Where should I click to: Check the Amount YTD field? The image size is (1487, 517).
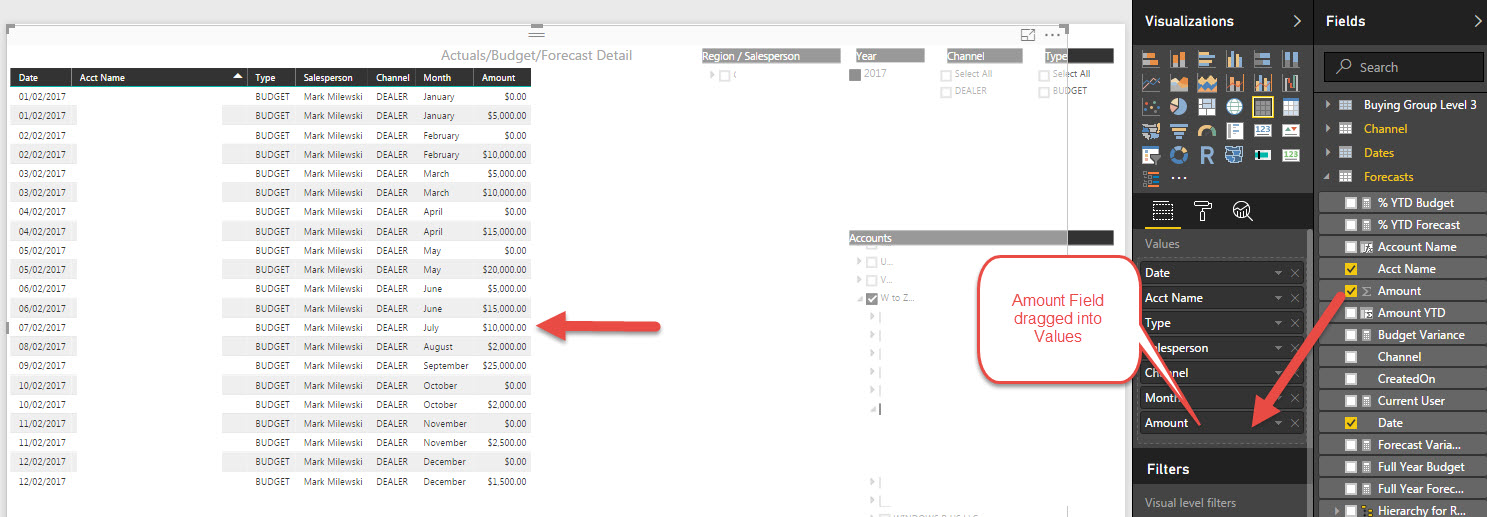pos(1351,313)
